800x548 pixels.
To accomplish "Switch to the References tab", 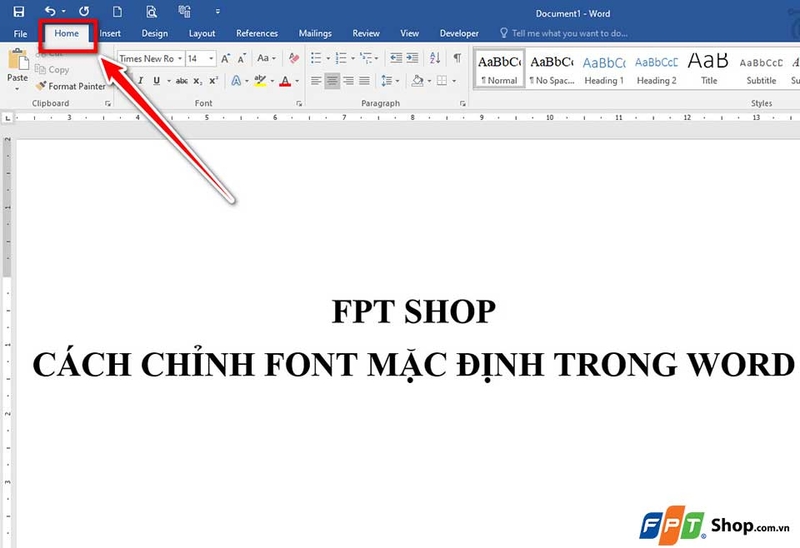I will (257, 33).
